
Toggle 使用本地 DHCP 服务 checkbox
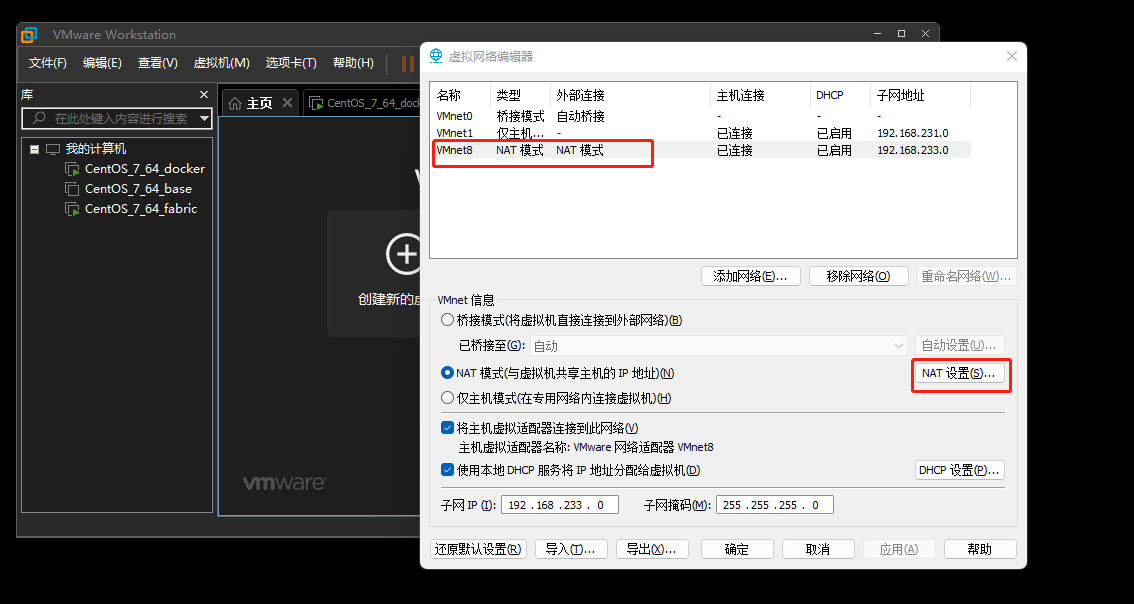click(x=448, y=470)
